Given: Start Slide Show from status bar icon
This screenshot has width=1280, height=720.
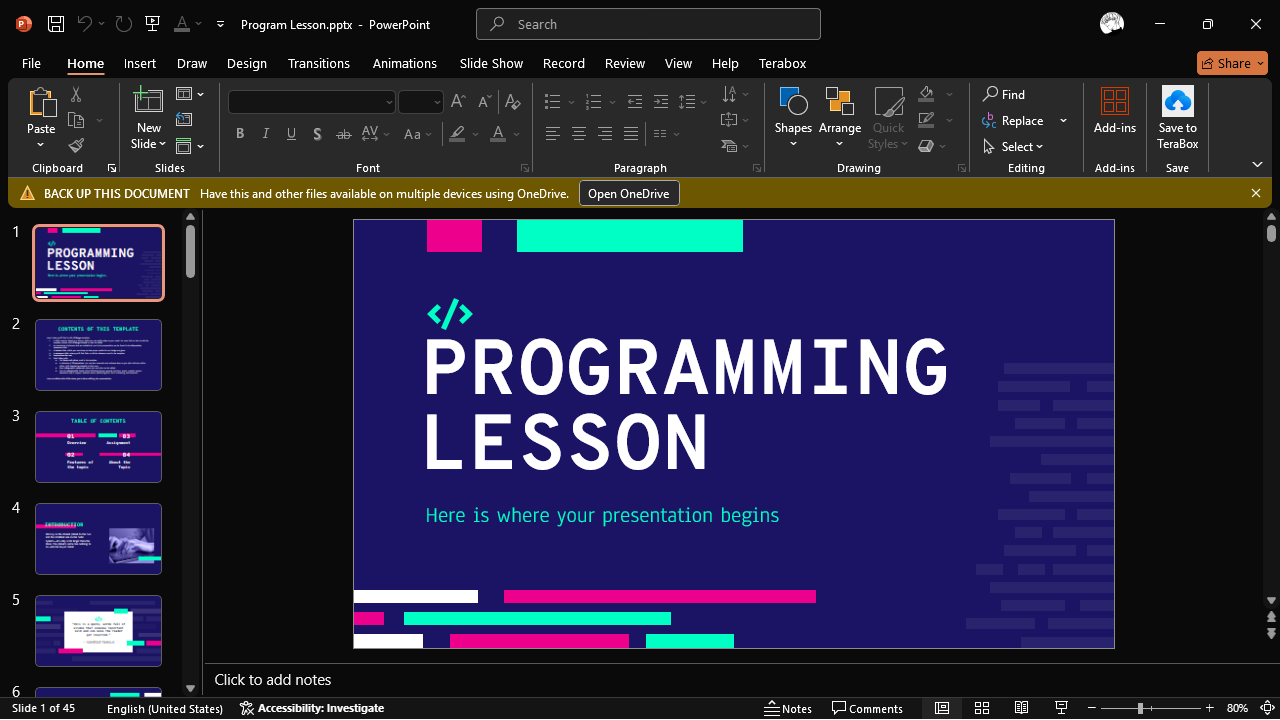Looking at the screenshot, I should pos(1061,708).
